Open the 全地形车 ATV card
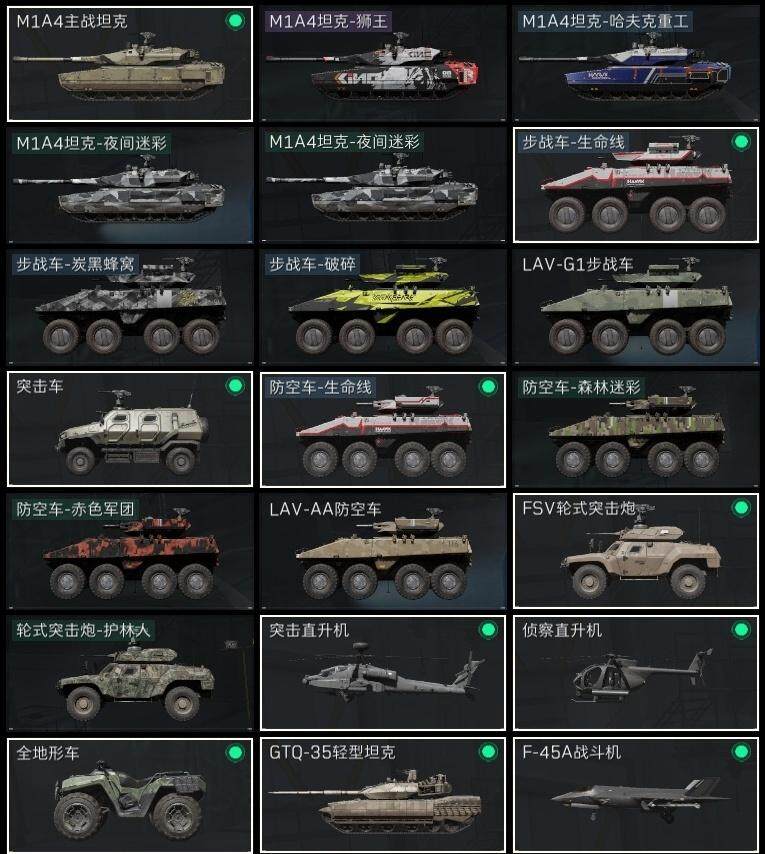Screen dimensions: 765x854 (130, 795)
